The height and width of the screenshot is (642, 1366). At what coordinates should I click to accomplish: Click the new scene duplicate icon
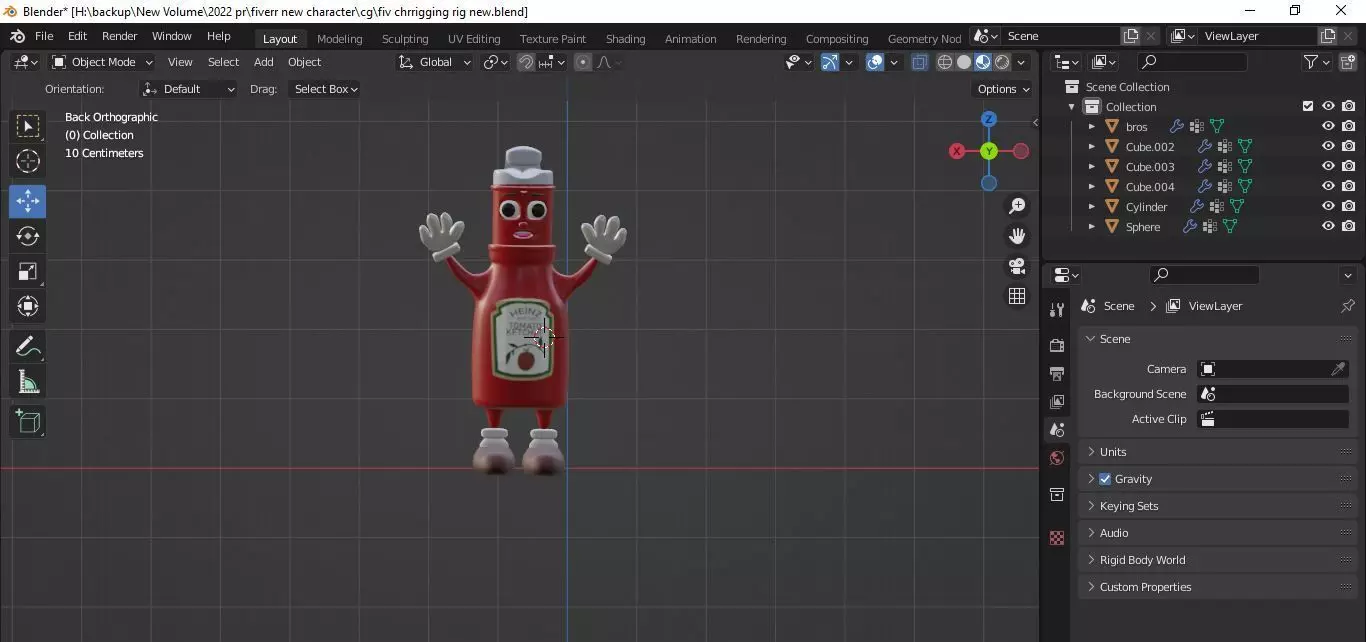pyautogui.click(x=1131, y=36)
